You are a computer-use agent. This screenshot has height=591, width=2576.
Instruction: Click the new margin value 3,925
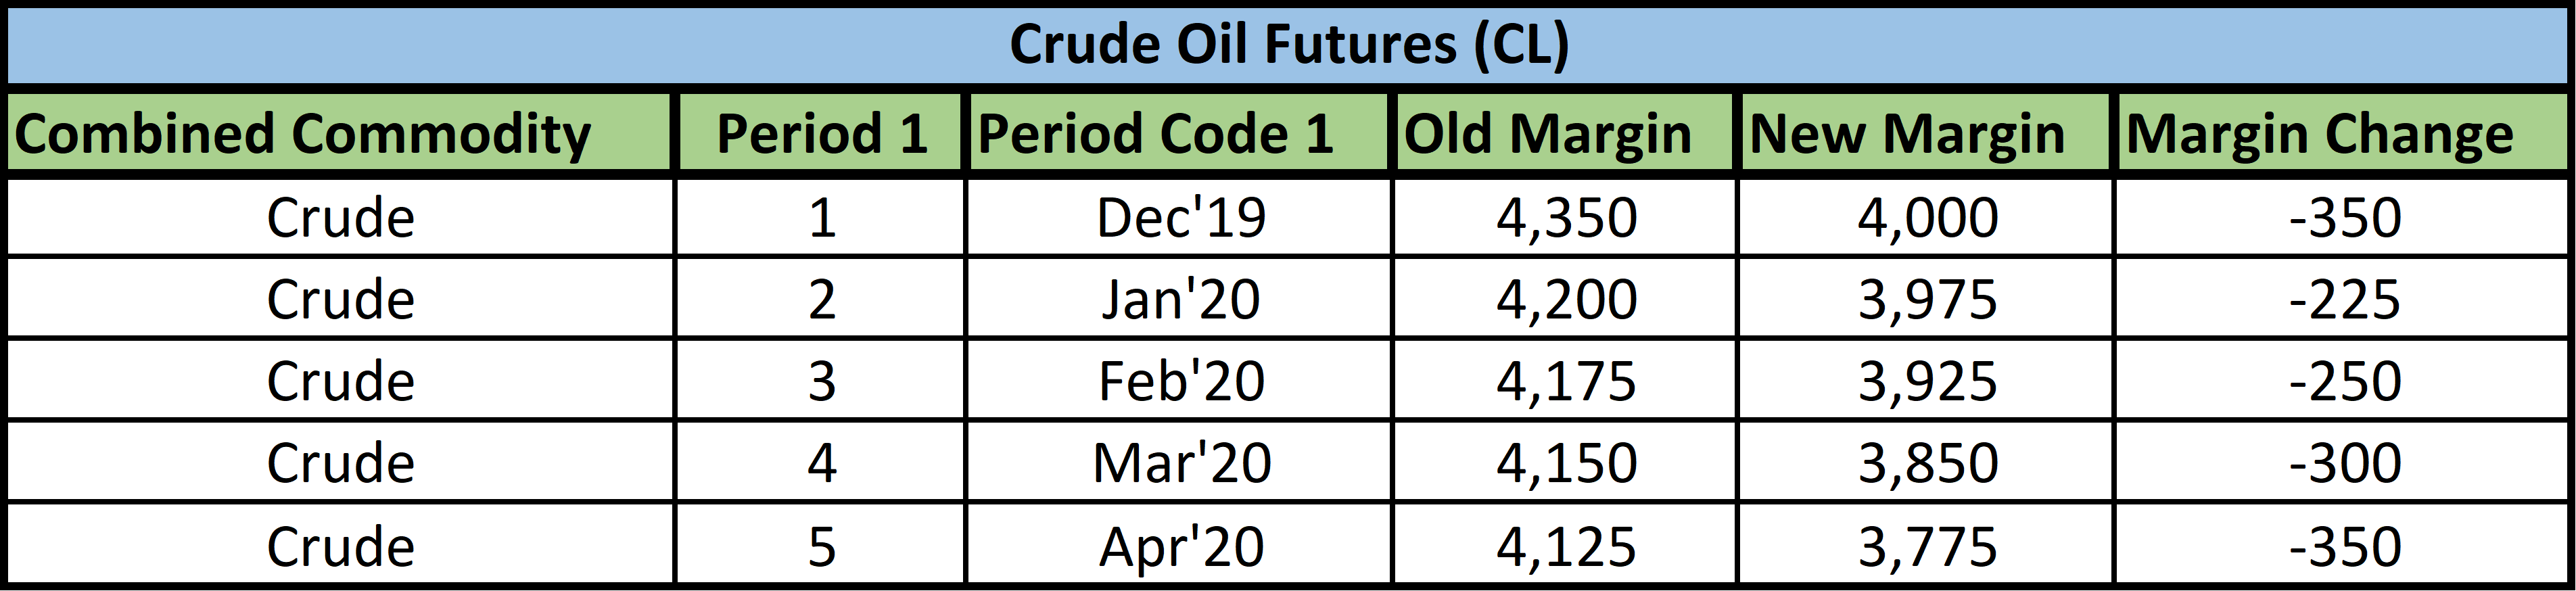(1927, 382)
